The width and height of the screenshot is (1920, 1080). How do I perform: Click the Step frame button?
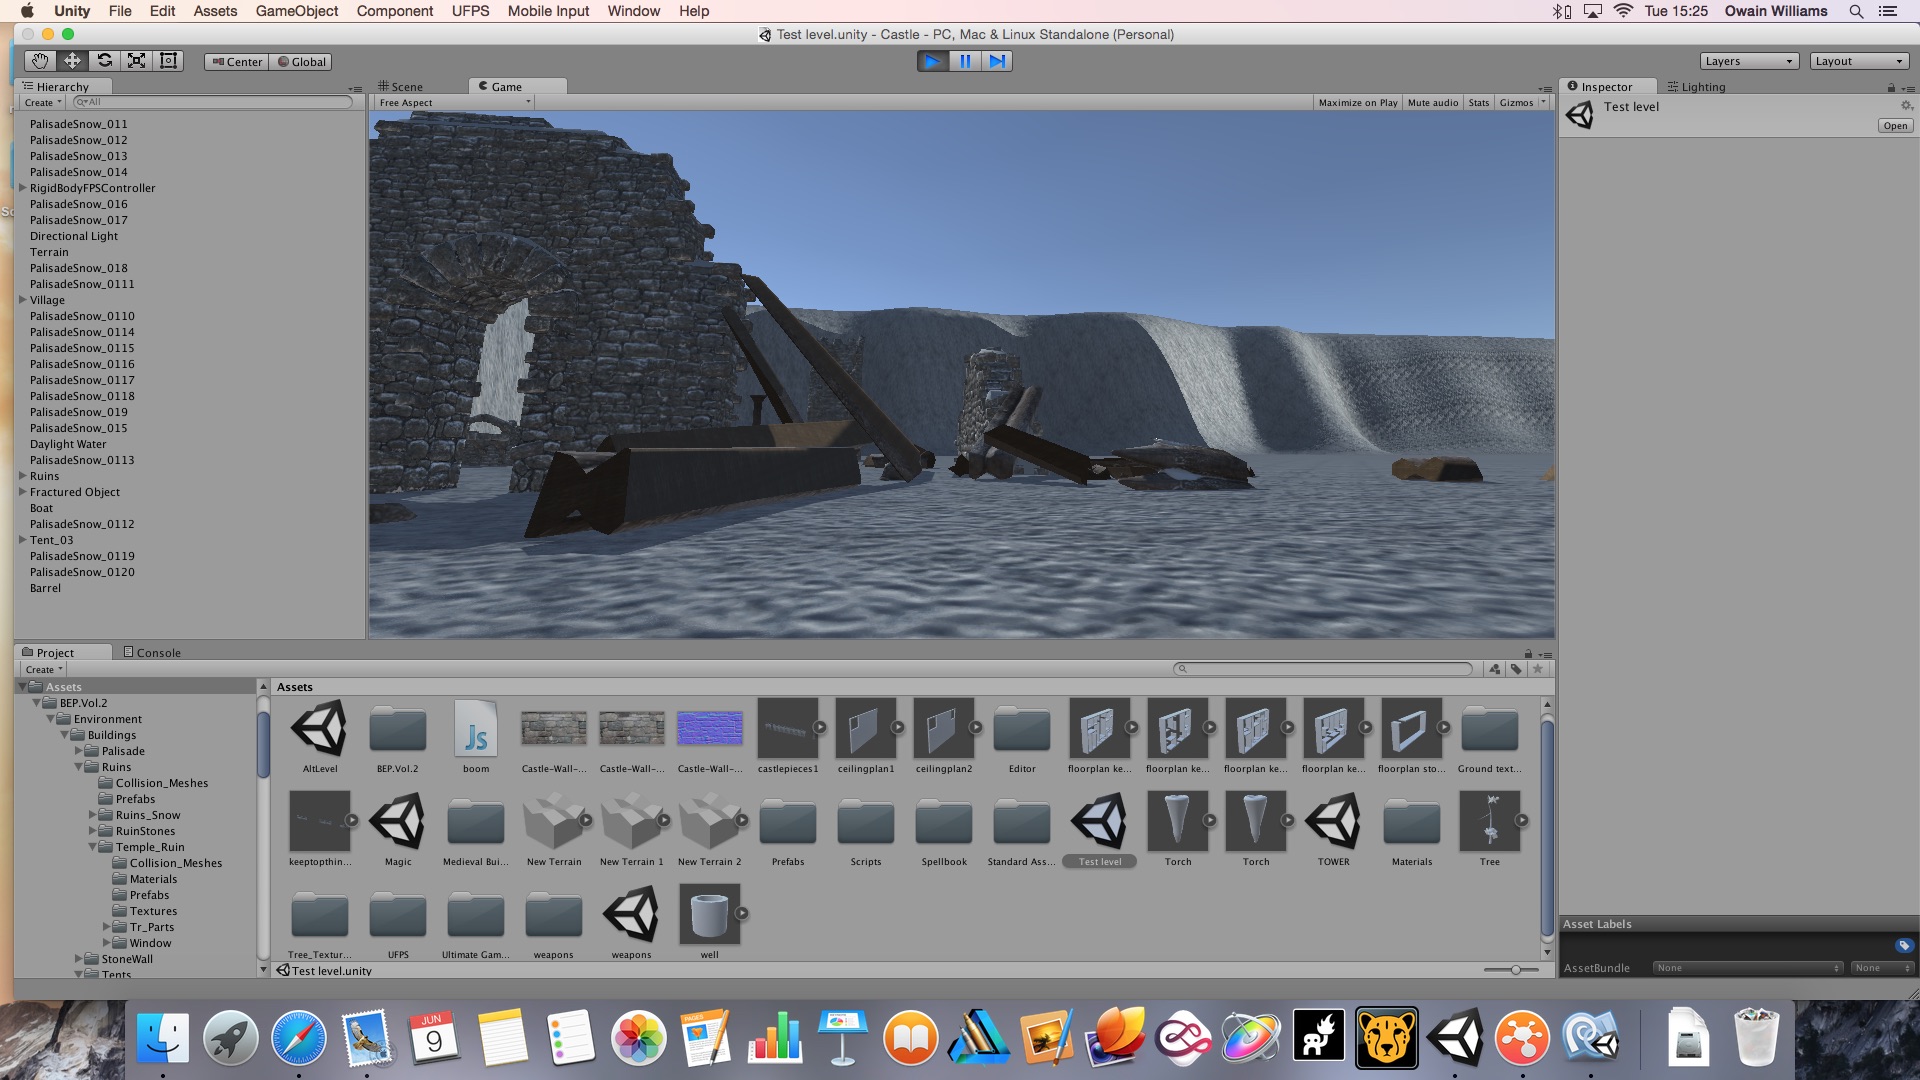tap(997, 61)
